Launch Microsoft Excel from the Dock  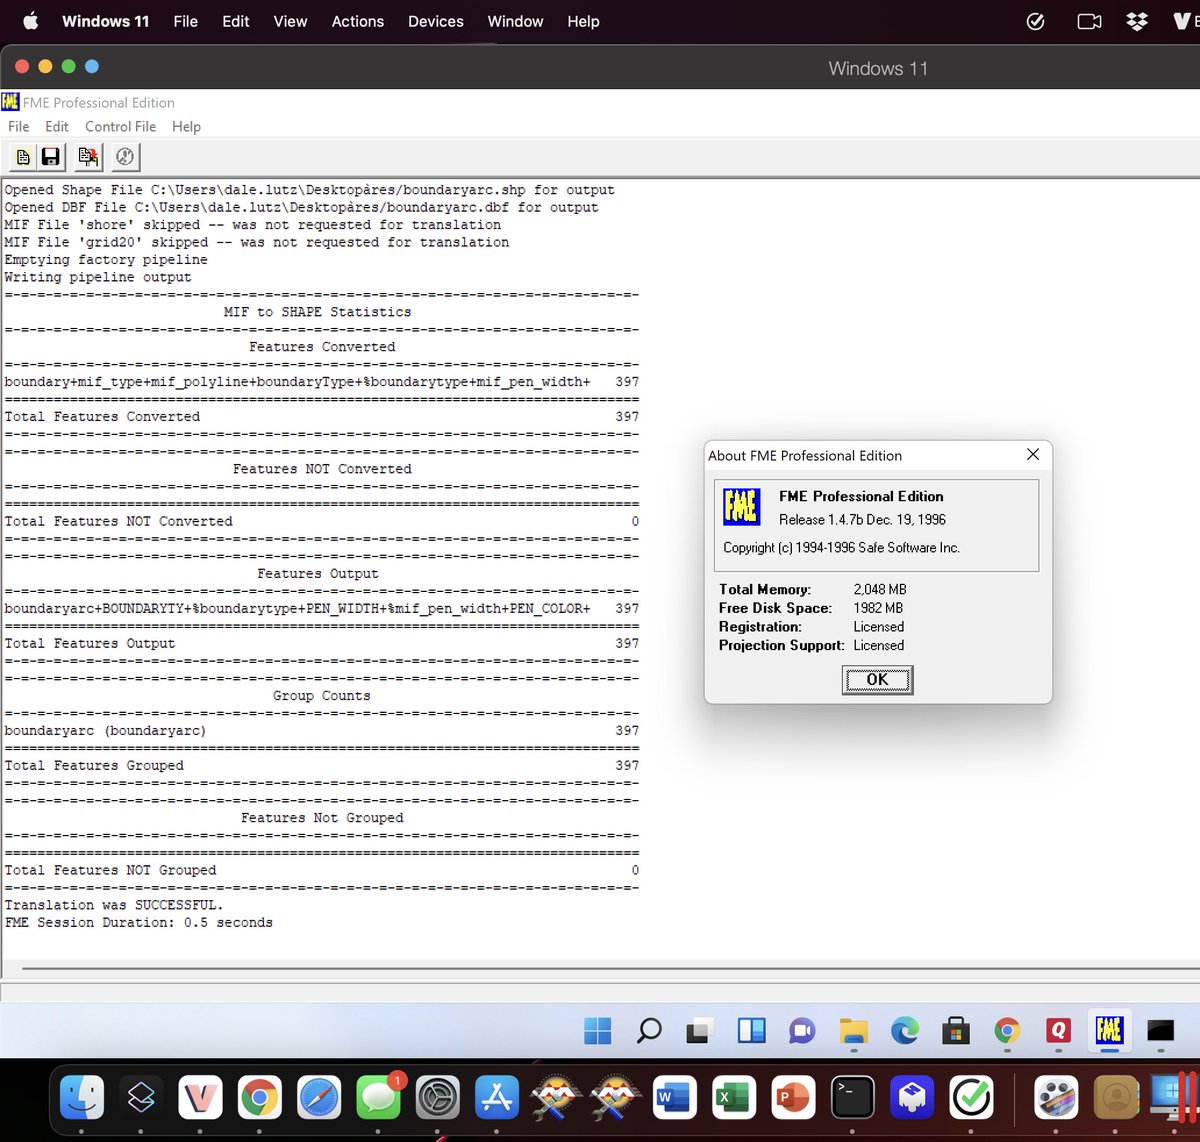pos(734,1098)
